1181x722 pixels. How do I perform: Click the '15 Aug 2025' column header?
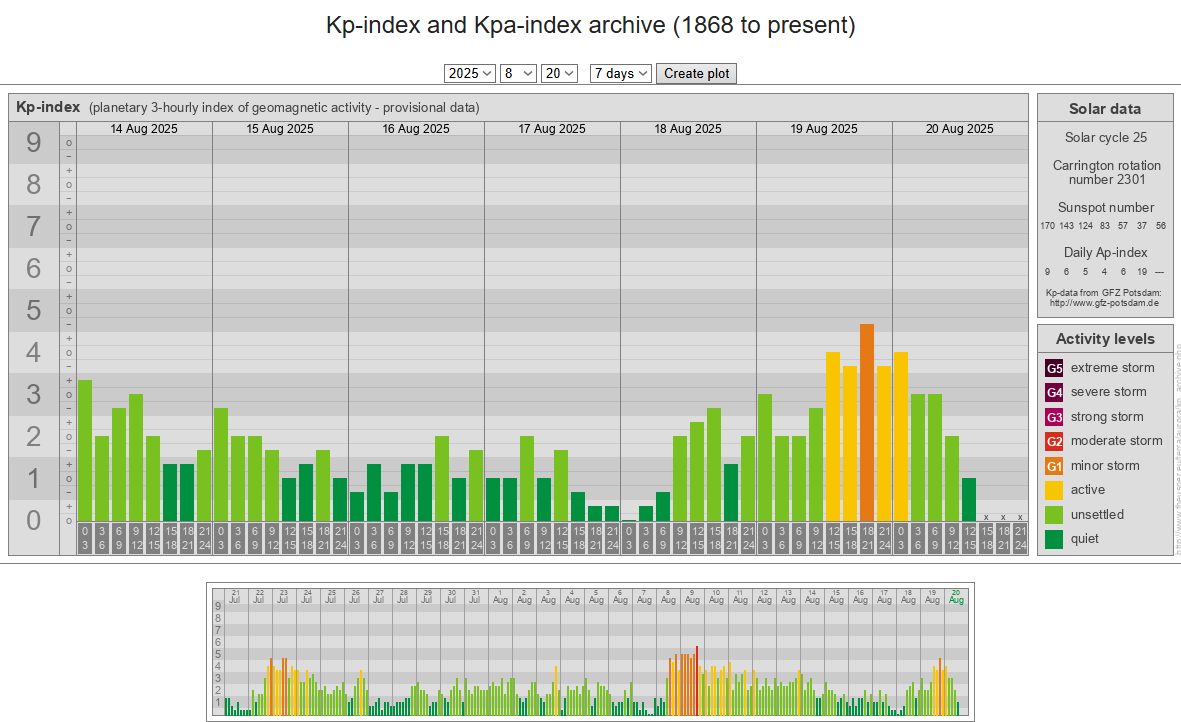(x=280, y=129)
